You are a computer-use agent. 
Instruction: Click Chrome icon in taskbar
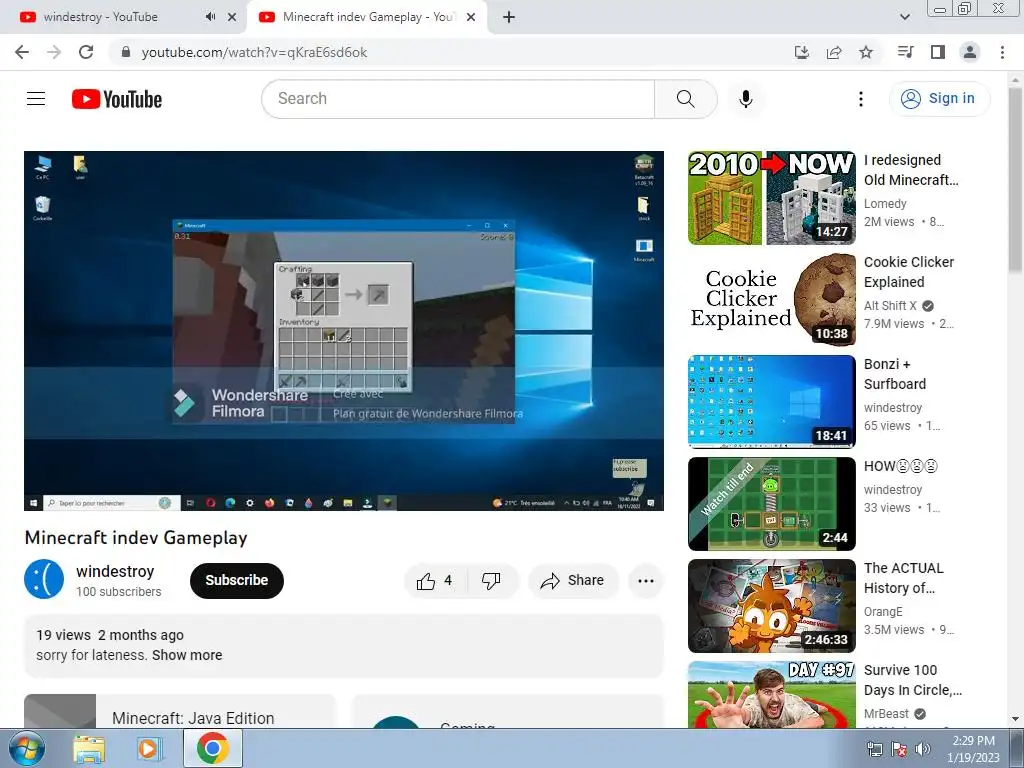pyautogui.click(x=212, y=748)
